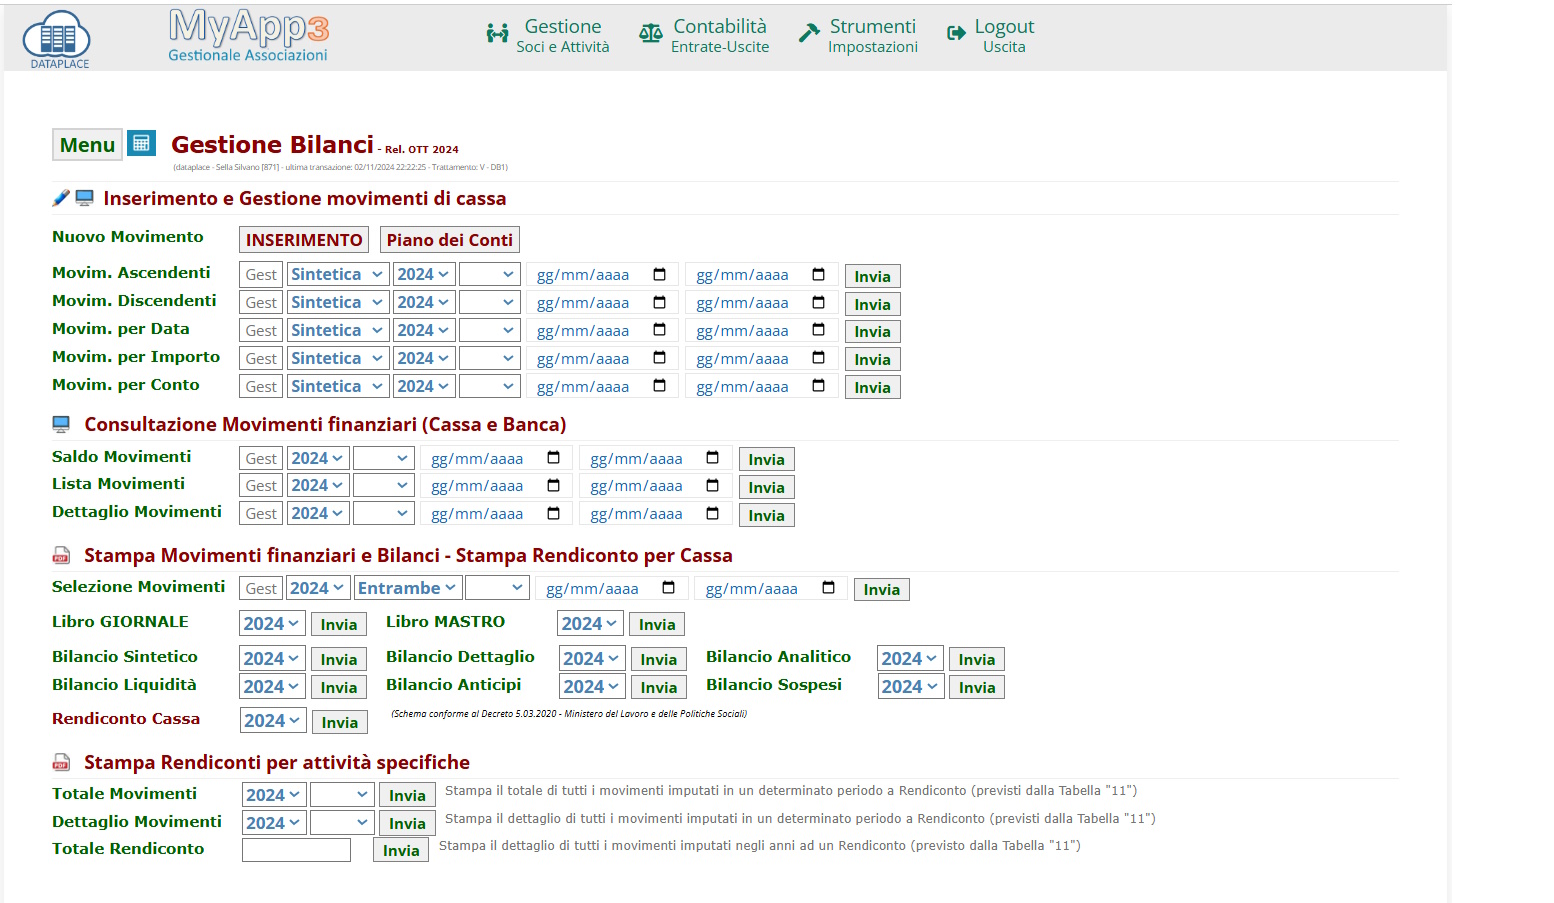Open calendar picker for Lista Movimenti start date
The width and height of the screenshot is (1554, 903).
click(x=553, y=485)
